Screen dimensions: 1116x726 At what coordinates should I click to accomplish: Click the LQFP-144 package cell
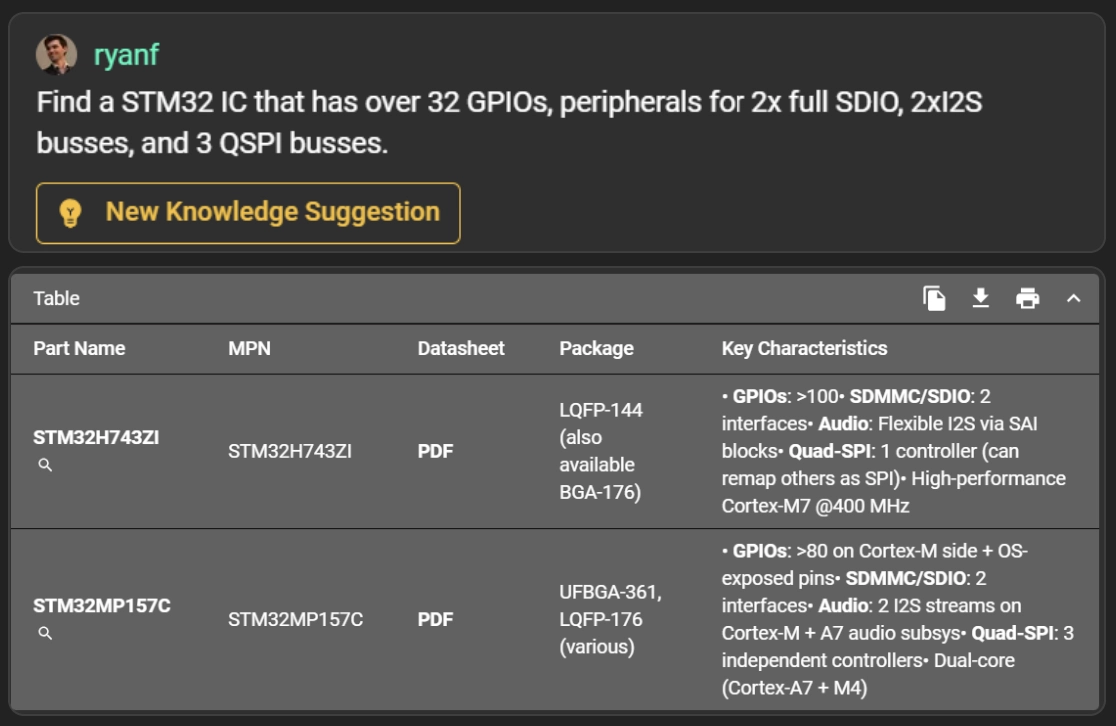point(601,409)
